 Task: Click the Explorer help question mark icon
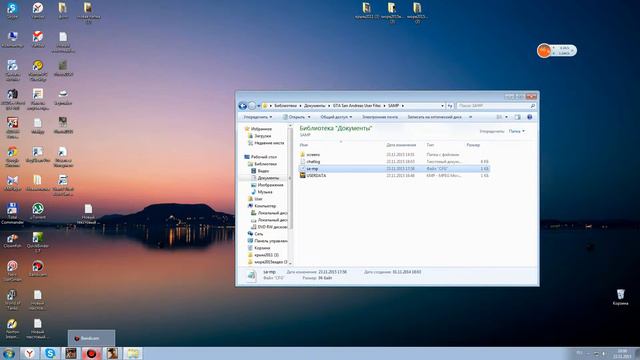[x=530, y=117]
